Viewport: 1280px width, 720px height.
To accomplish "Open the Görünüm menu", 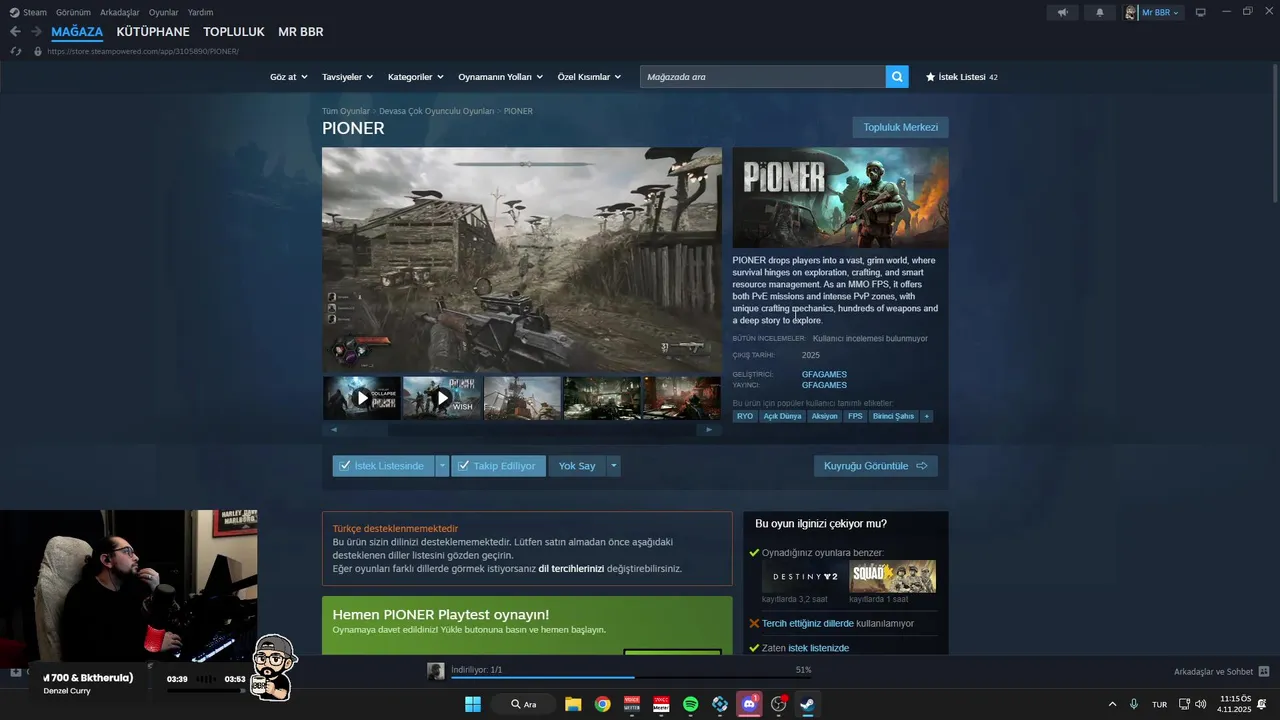I will 73,12.
